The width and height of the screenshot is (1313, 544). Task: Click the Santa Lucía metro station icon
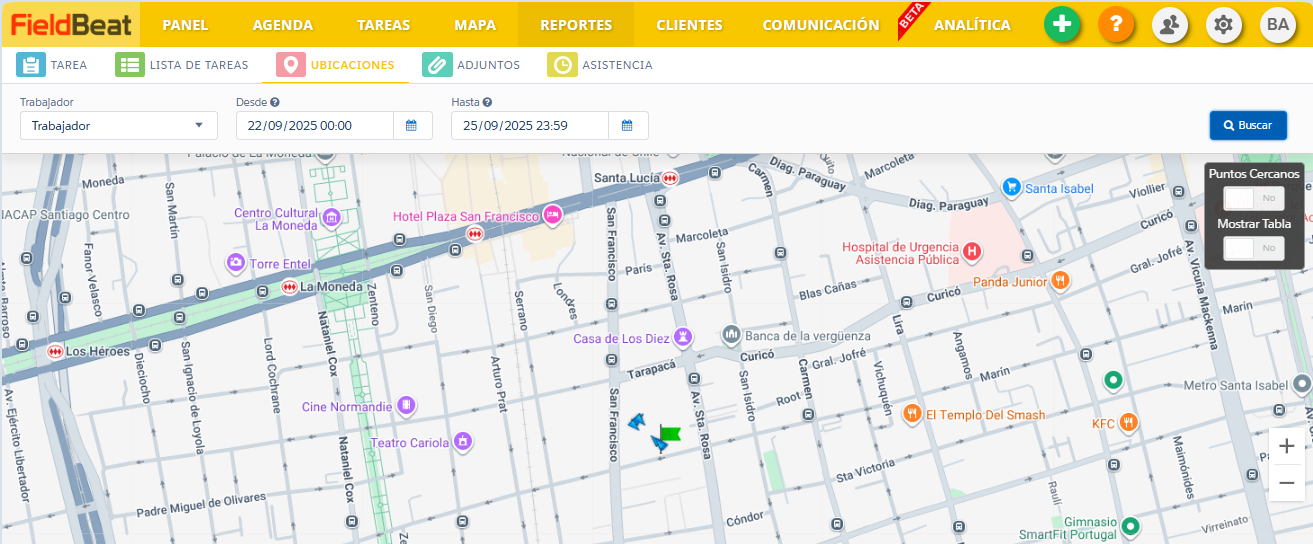[x=669, y=178]
